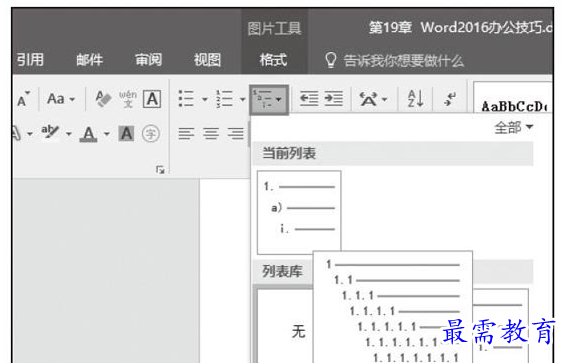Open the Change Case Aa dropdown

click(60, 99)
